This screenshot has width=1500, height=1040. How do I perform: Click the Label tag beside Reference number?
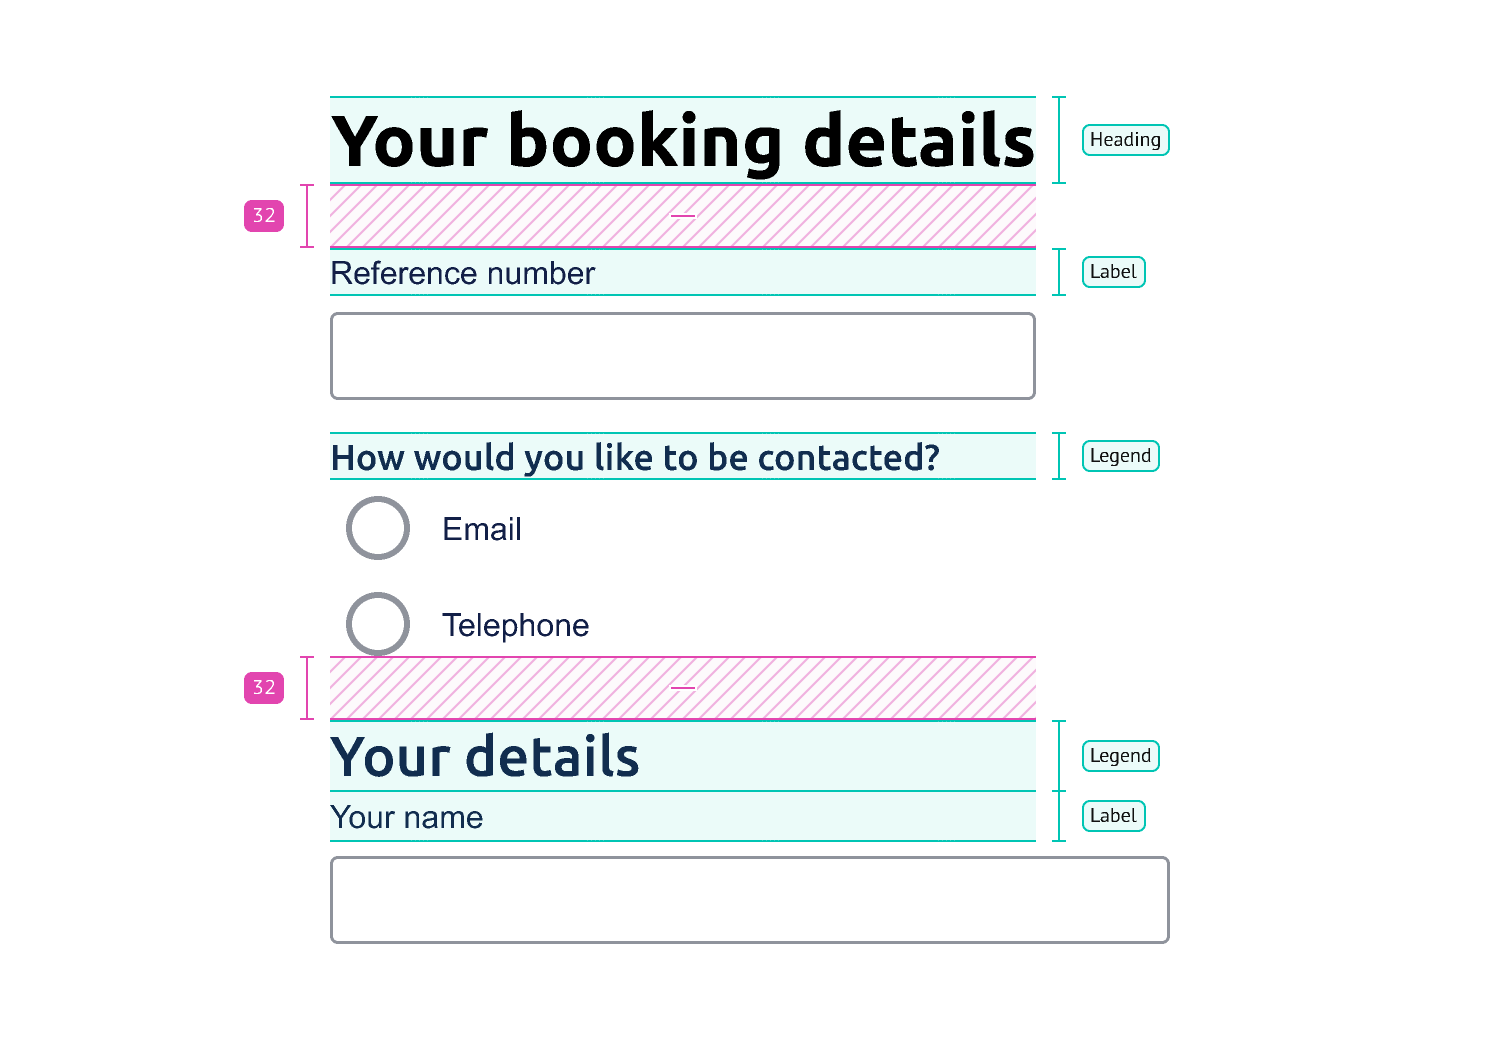(1113, 271)
